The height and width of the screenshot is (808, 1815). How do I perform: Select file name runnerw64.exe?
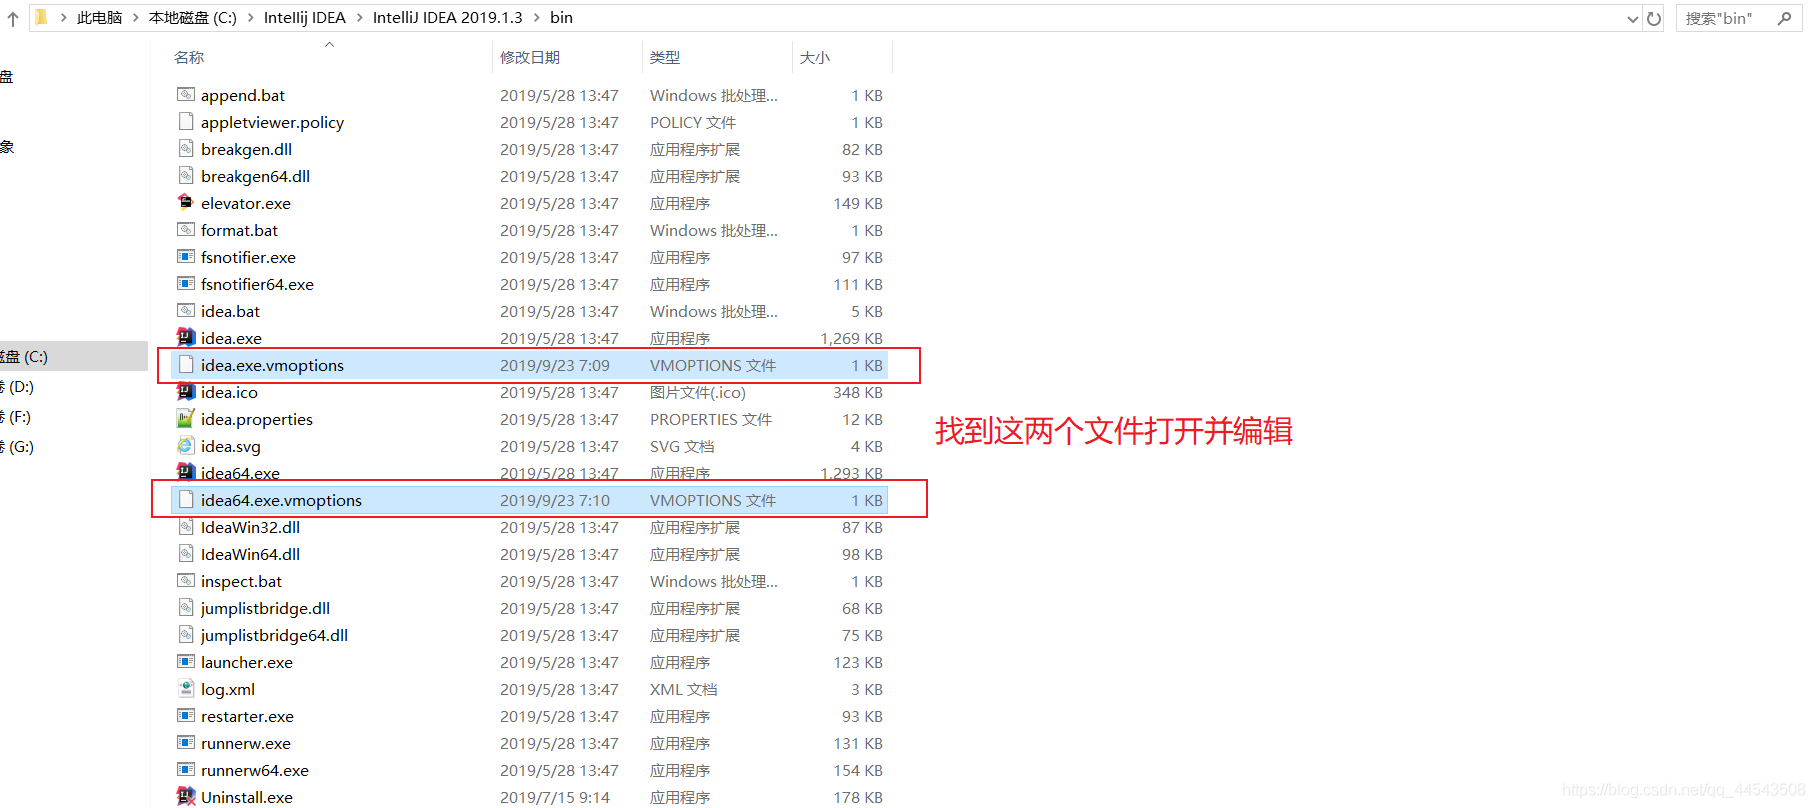(255, 770)
